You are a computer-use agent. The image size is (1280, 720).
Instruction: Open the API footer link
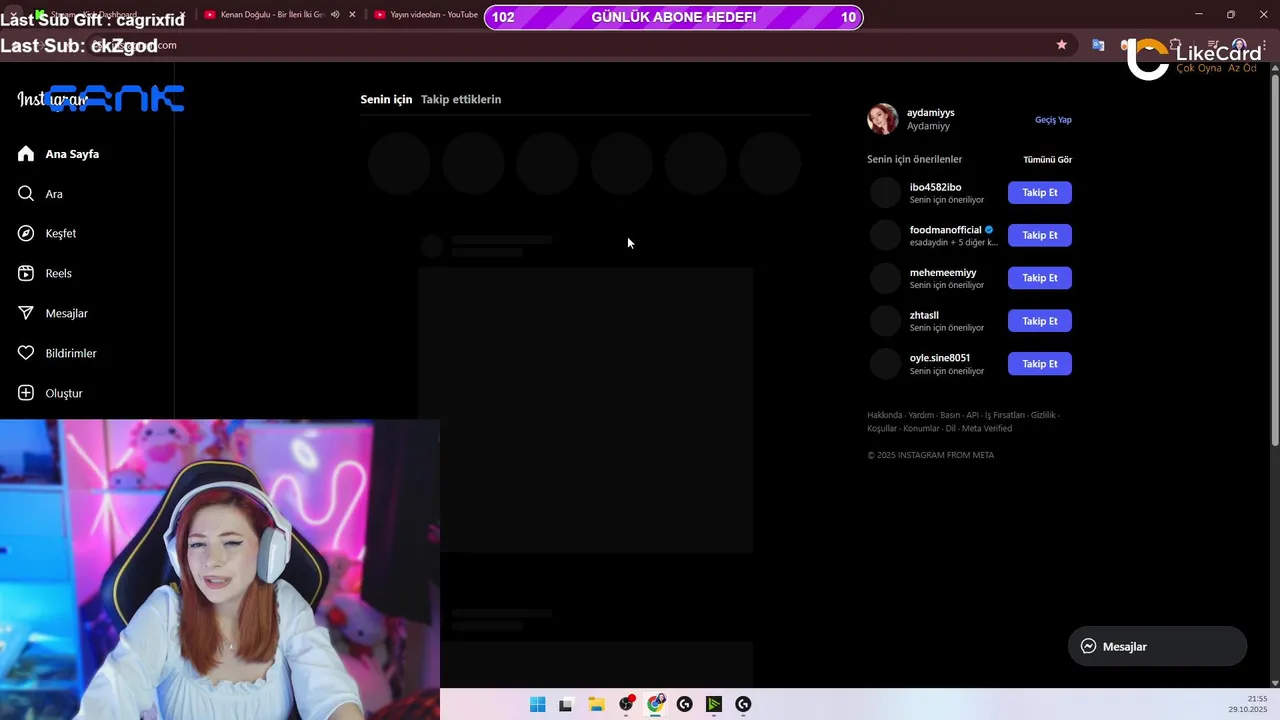click(972, 415)
